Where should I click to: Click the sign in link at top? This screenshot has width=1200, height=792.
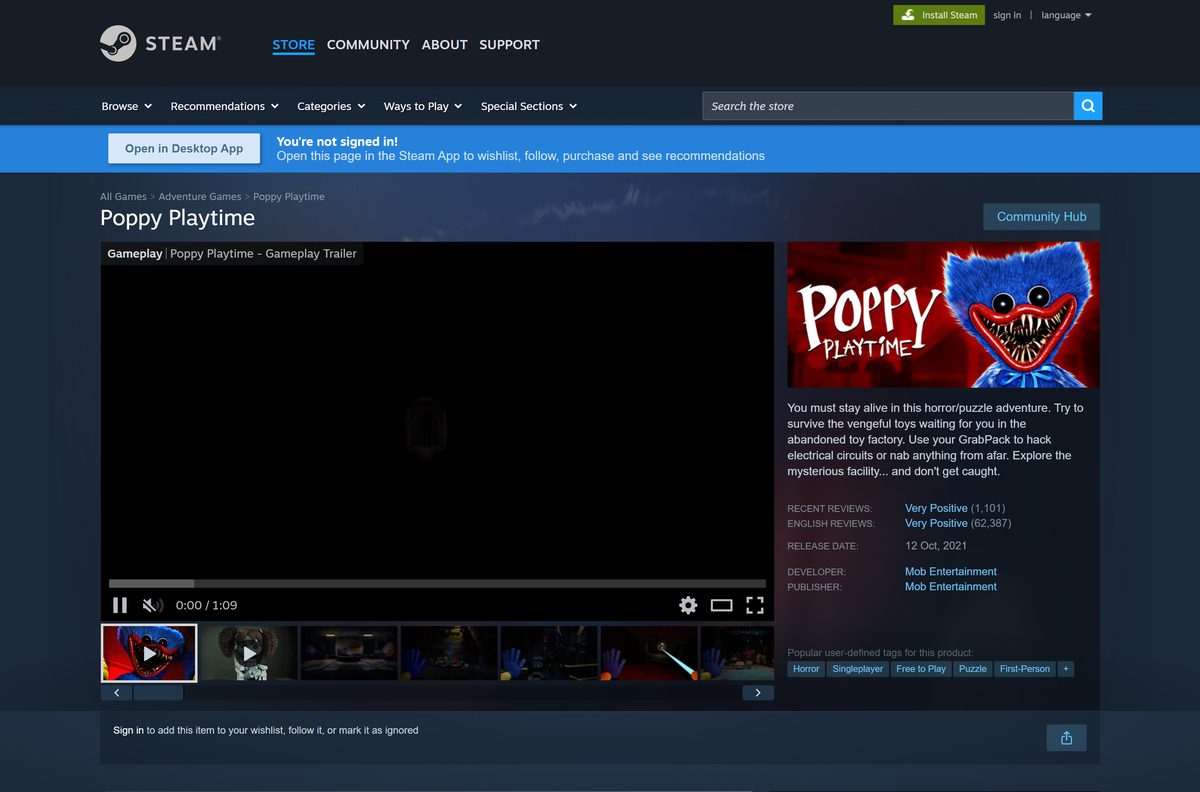1007,15
